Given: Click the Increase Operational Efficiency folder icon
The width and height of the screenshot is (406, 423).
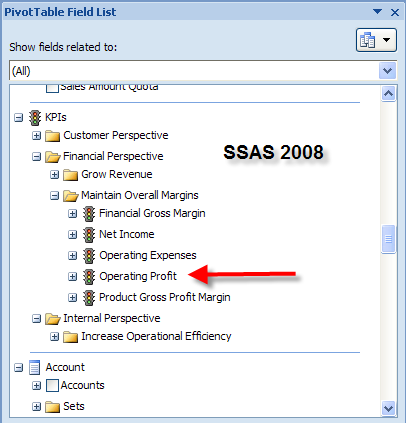Looking at the screenshot, I should point(70,337).
